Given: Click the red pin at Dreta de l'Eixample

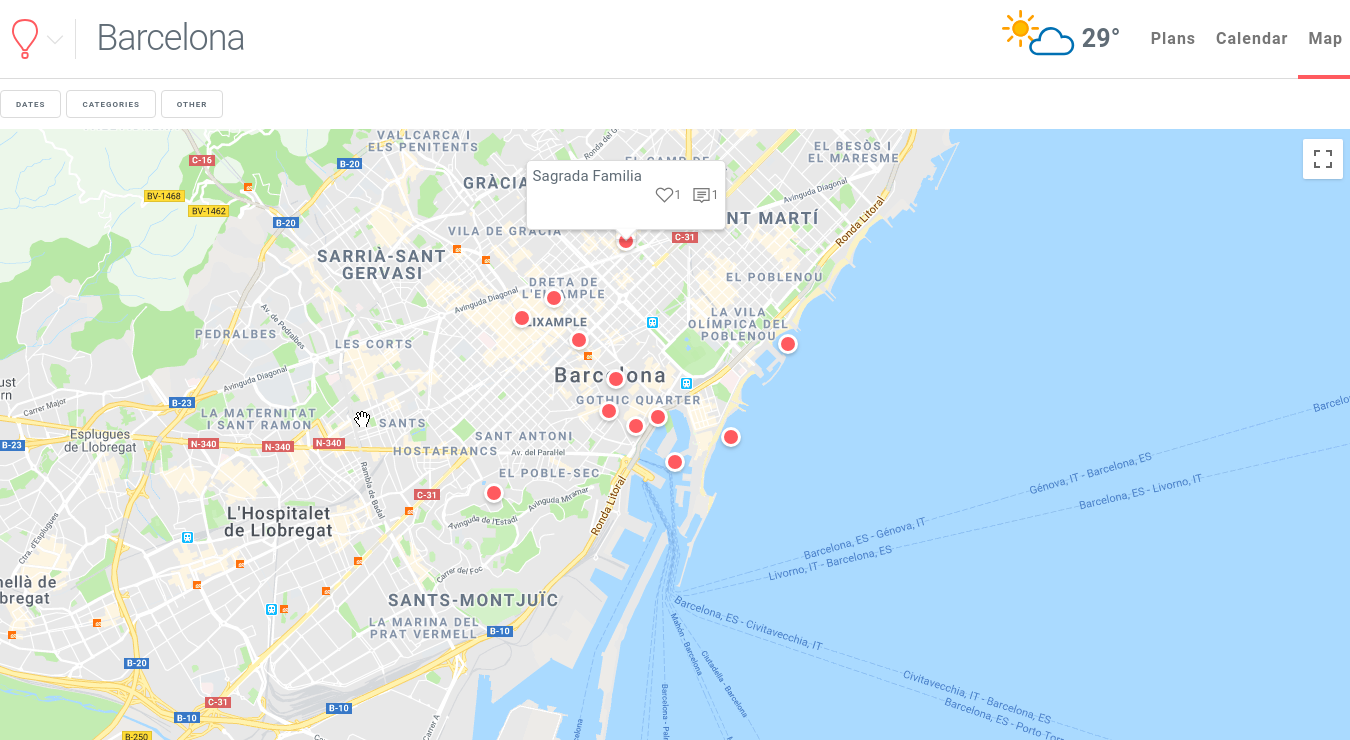Looking at the screenshot, I should (554, 298).
